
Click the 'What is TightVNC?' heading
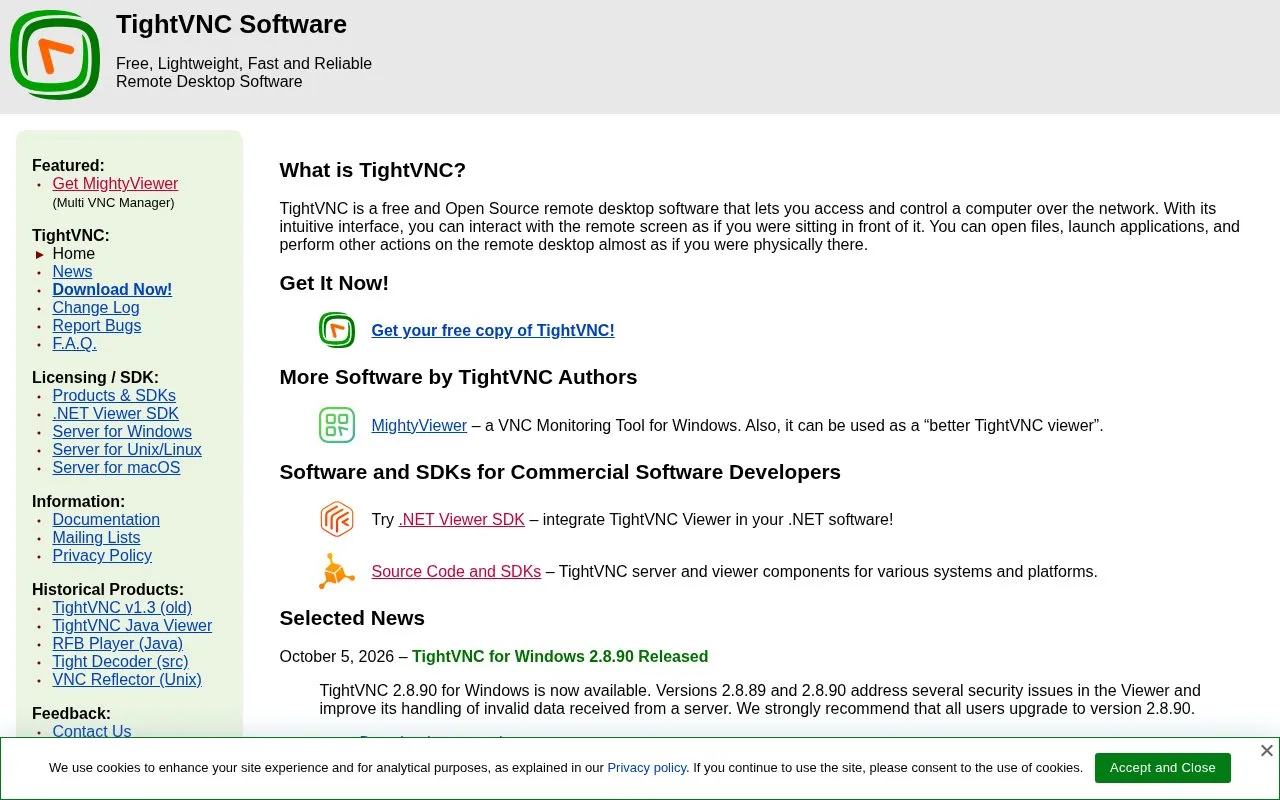pos(373,170)
